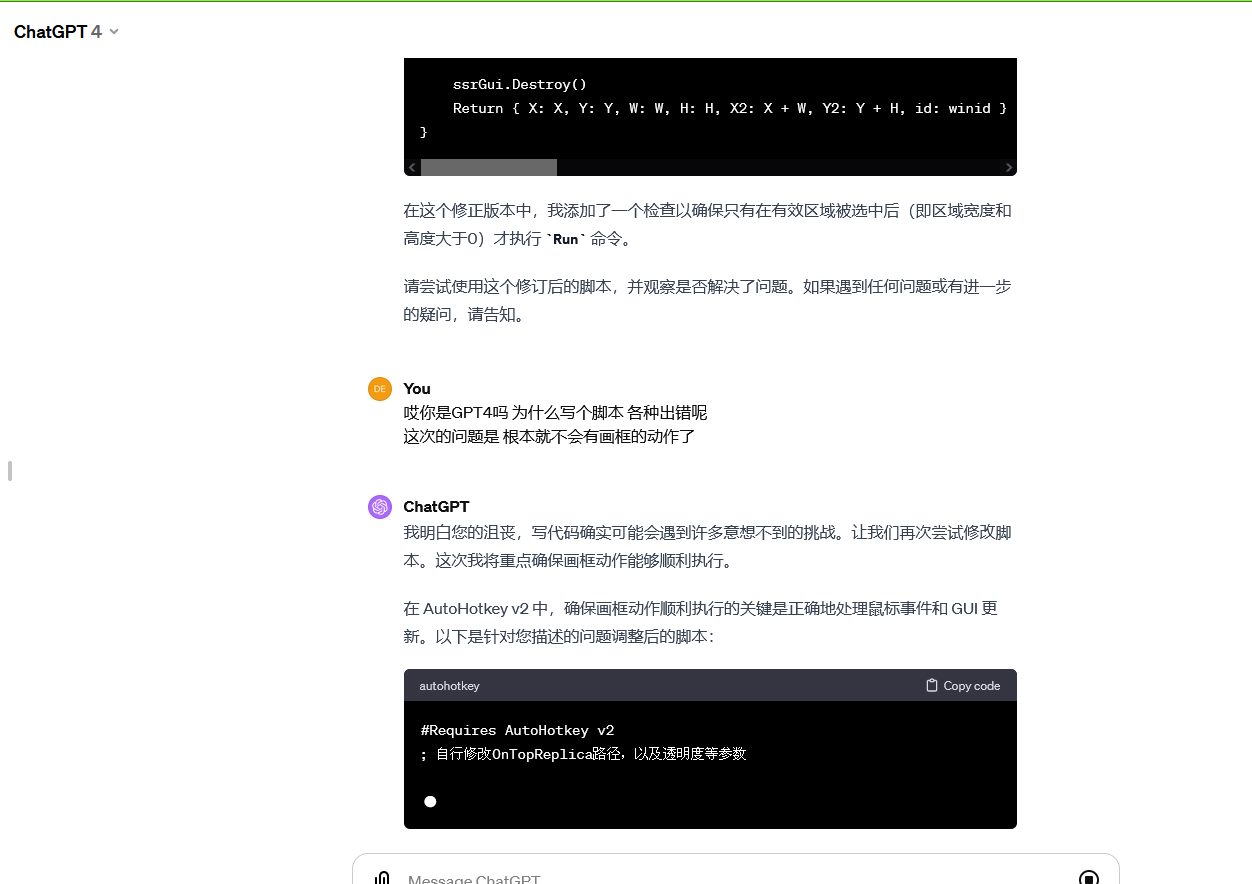Click the white typing cursor dot in code

[x=430, y=801]
